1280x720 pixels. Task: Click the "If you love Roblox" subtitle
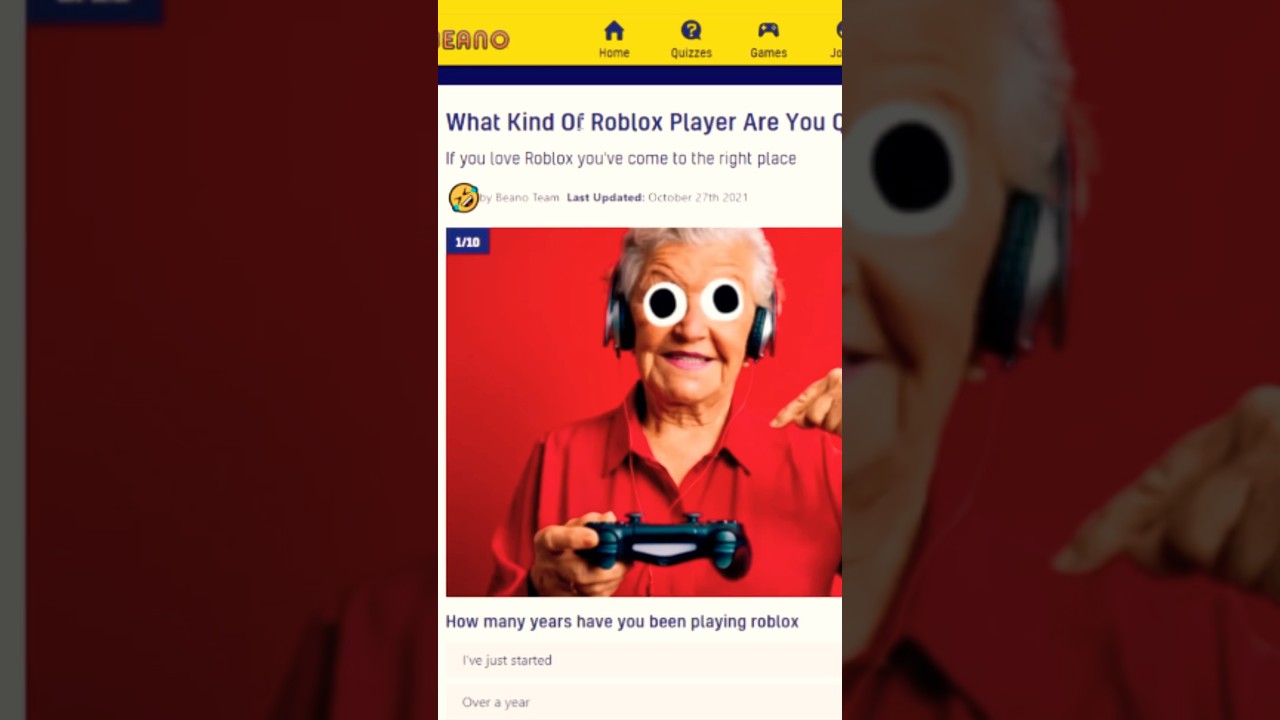click(621, 158)
